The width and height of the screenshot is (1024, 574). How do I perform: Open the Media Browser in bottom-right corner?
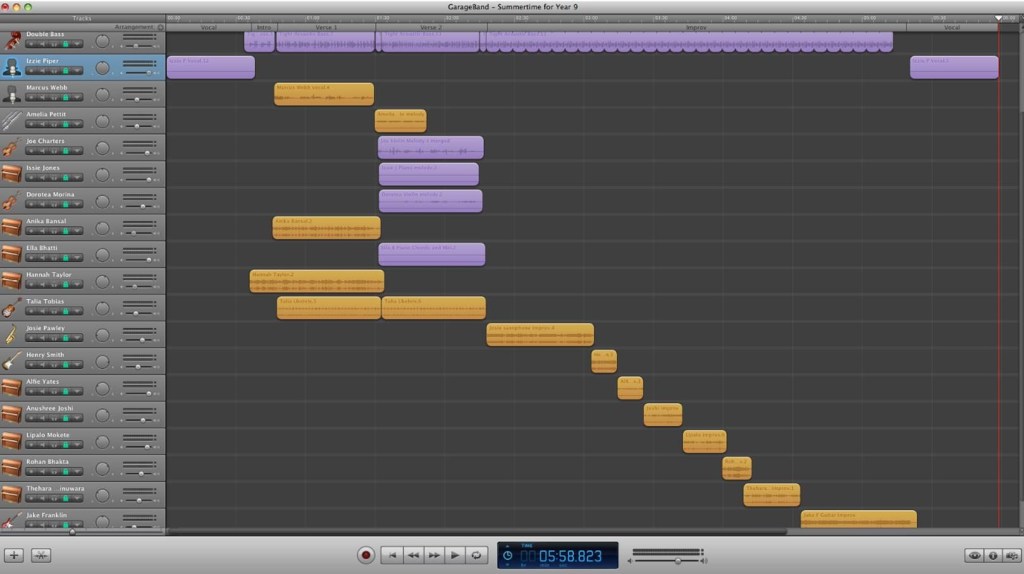tap(1012, 555)
